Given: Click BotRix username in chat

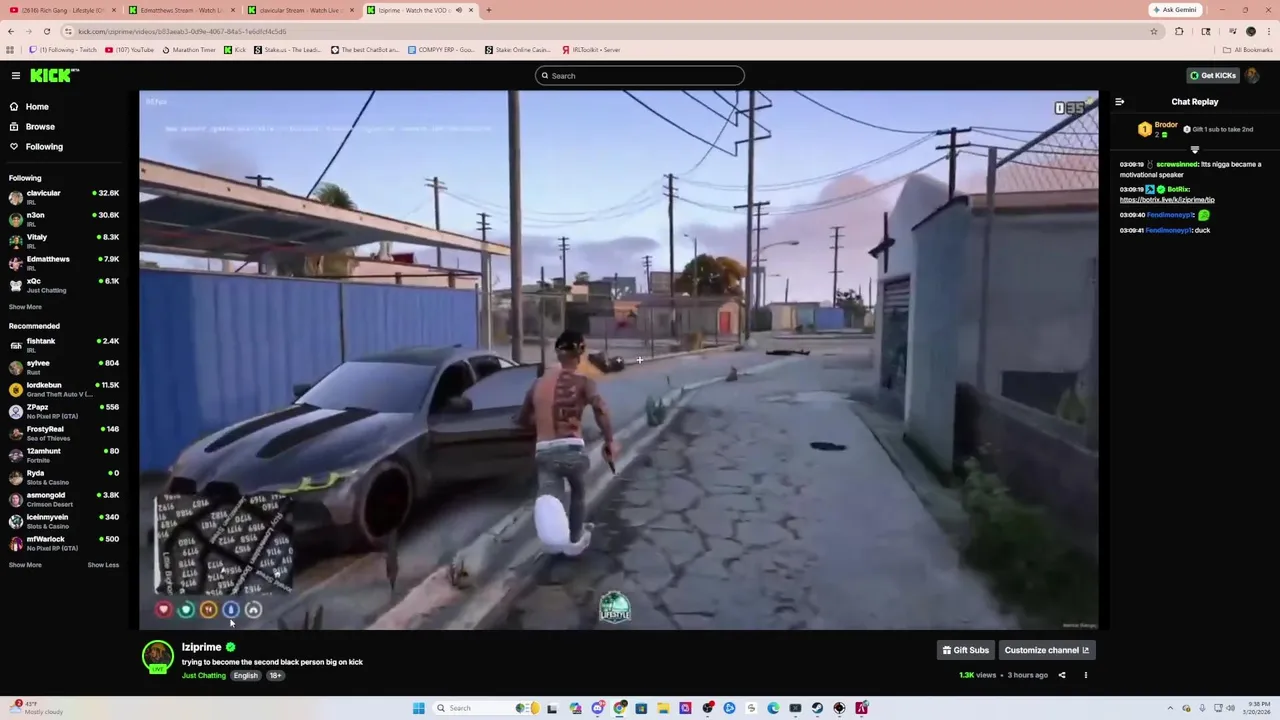Looking at the screenshot, I should pos(1179,189).
